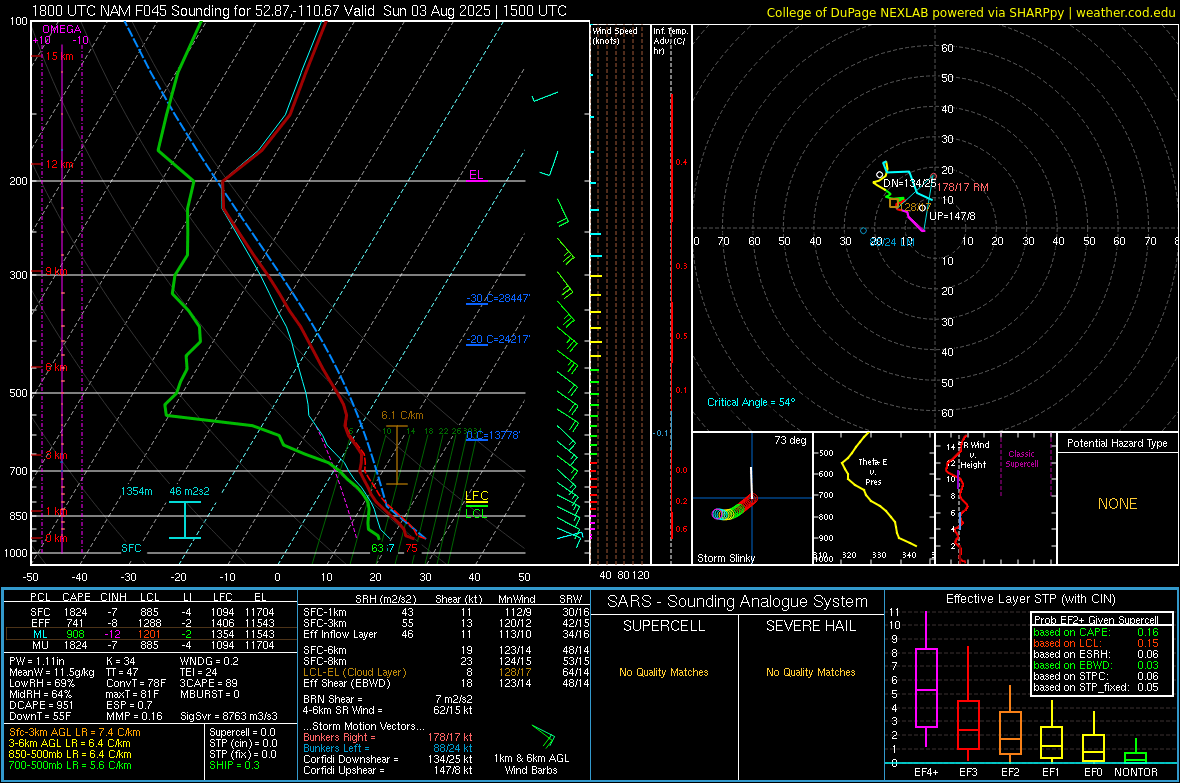This screenshot has width=1180, height=783.
Task: Click the Corfidi Downshear value line
Action: [x=388, y=759]
